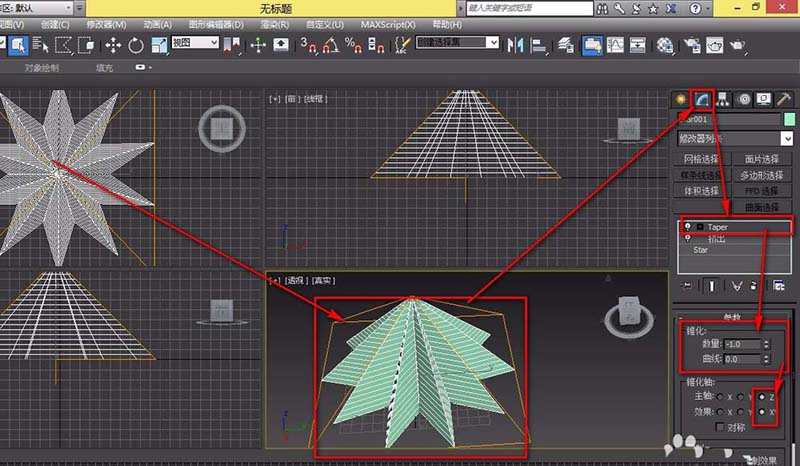The width and height of the screenshot is (800, 466).
Task: Open the Material Editor icon
Action: pyautogui.click(x=664, y=45)
